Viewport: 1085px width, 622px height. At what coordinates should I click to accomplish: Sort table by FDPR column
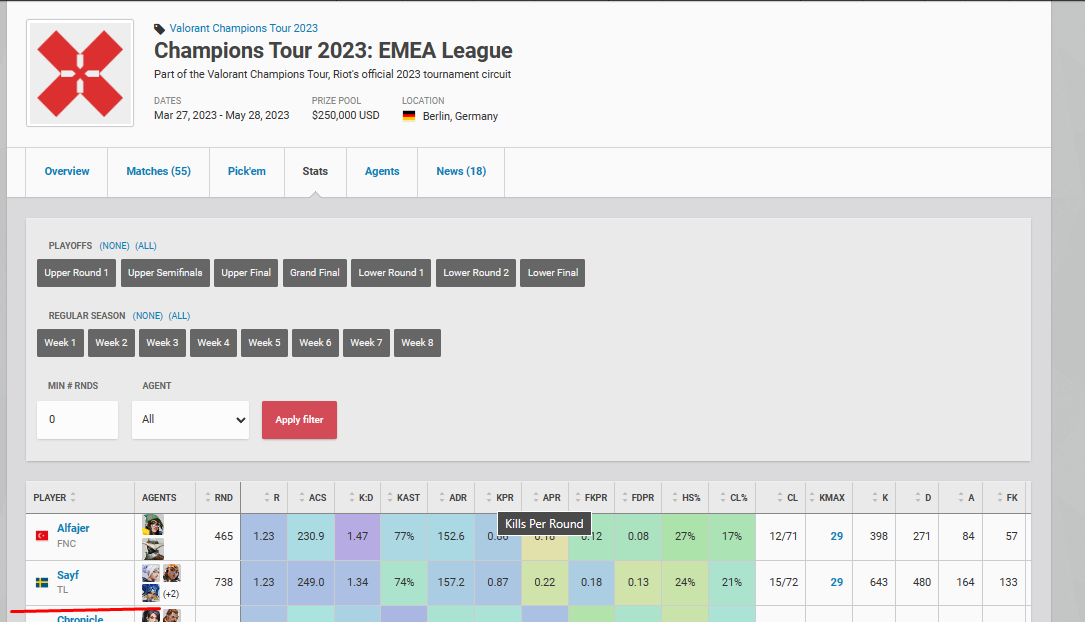(638, 497)
